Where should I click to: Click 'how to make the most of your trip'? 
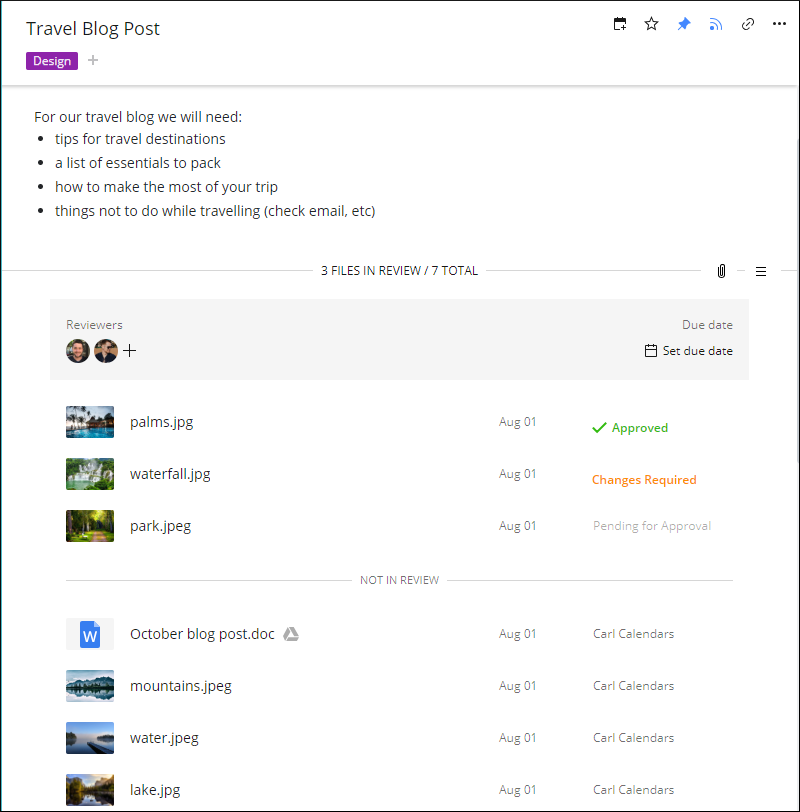[x=166, y=187]
